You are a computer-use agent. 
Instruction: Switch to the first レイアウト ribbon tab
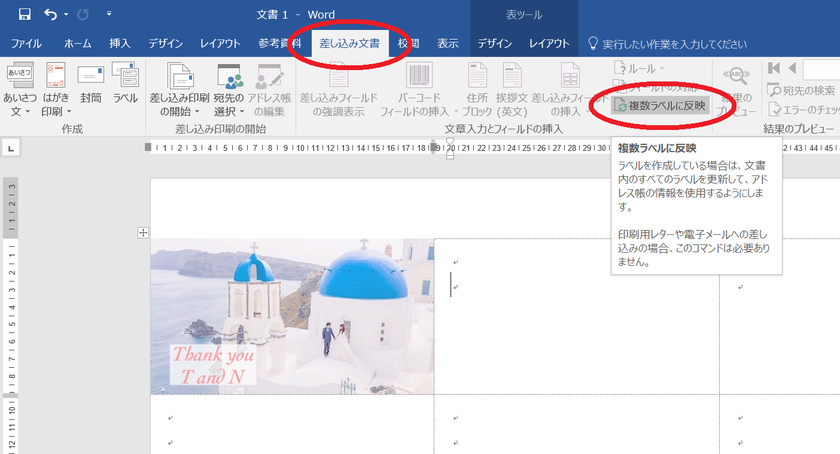pyautogui.click(x=220, y=43)
